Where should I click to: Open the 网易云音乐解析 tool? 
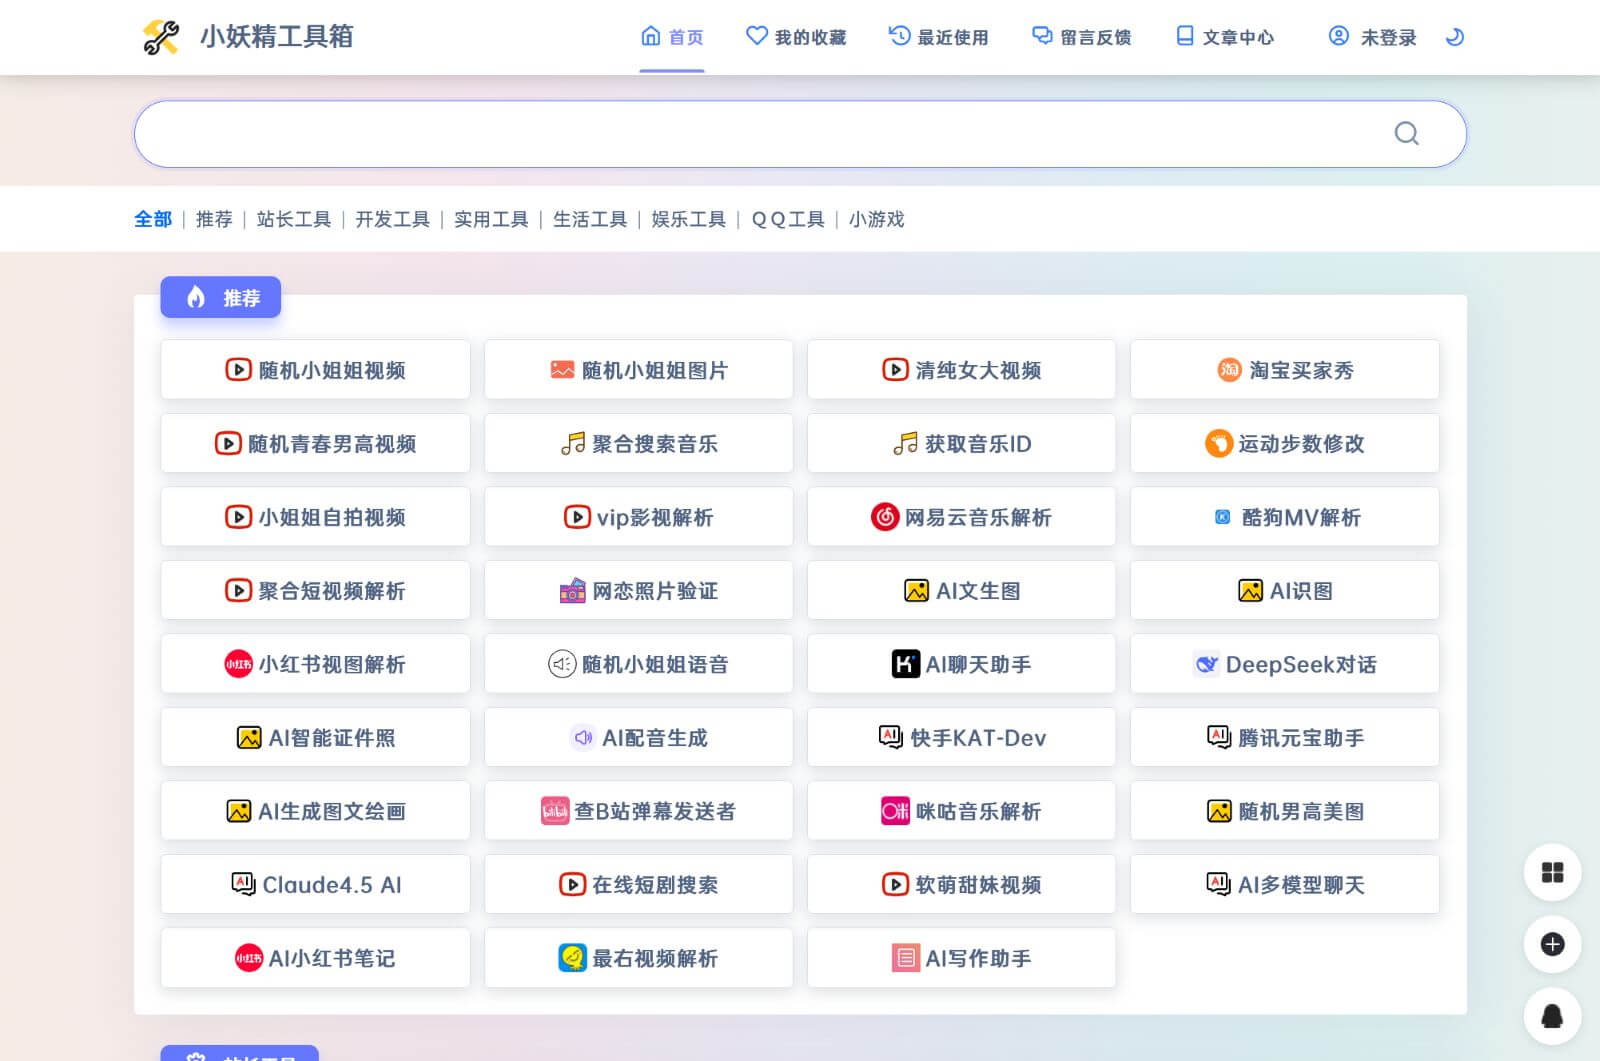961,517
